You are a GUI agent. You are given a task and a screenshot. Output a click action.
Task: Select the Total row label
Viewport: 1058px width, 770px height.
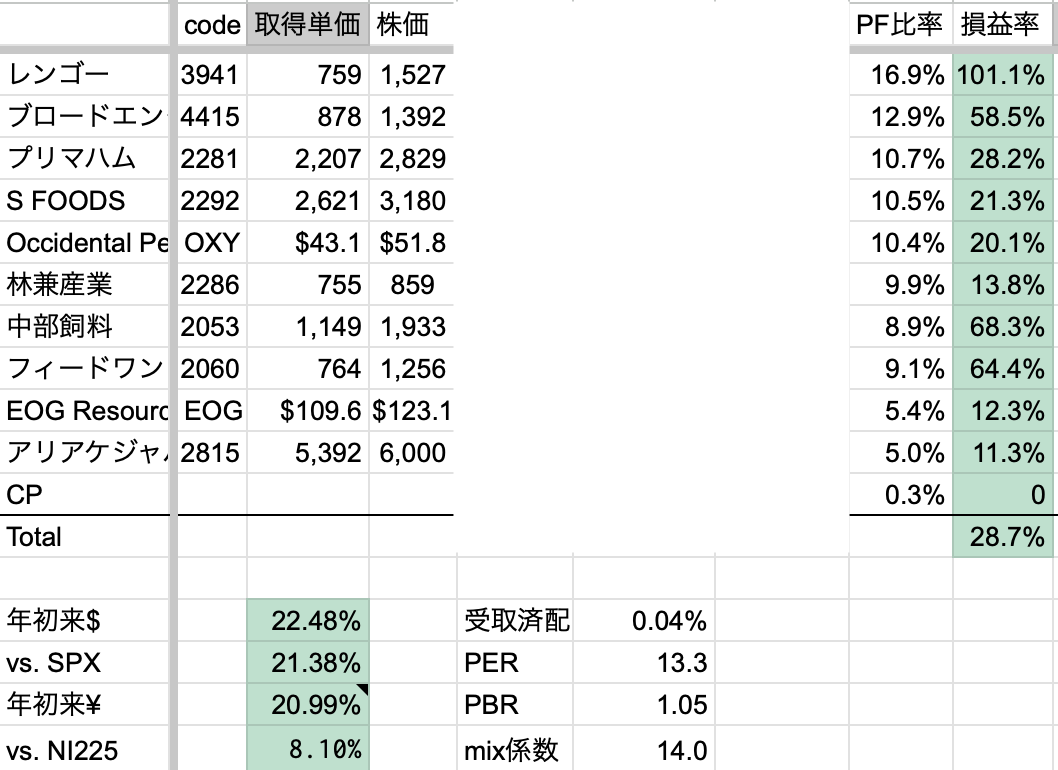[x=84, y=537]
